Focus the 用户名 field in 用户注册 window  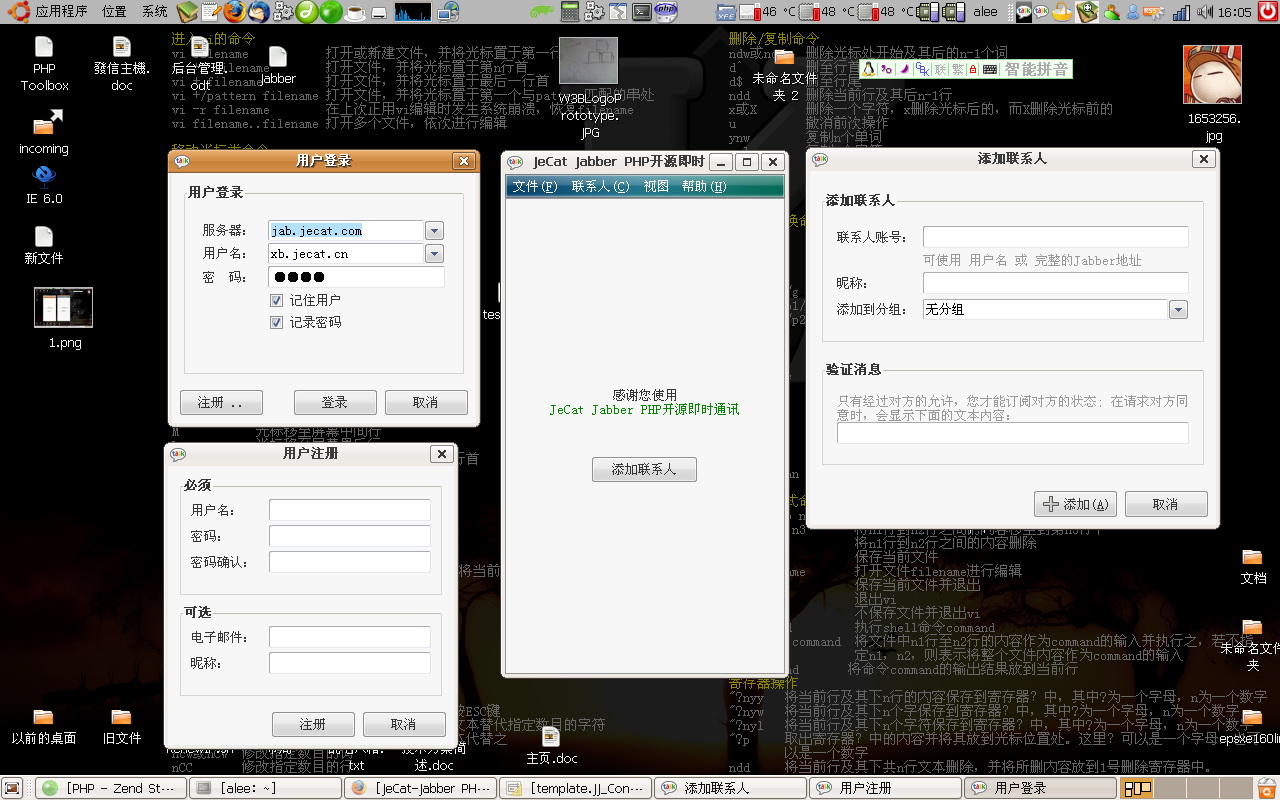click(x=350, y=510)
